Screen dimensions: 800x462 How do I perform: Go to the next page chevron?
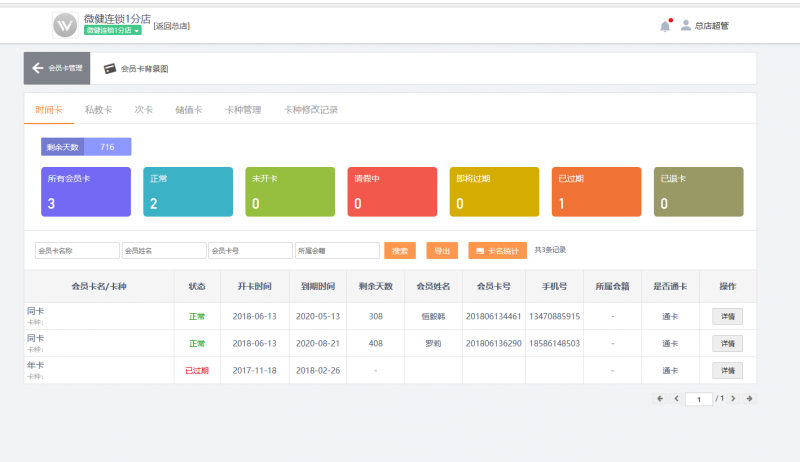click(733, 399)
